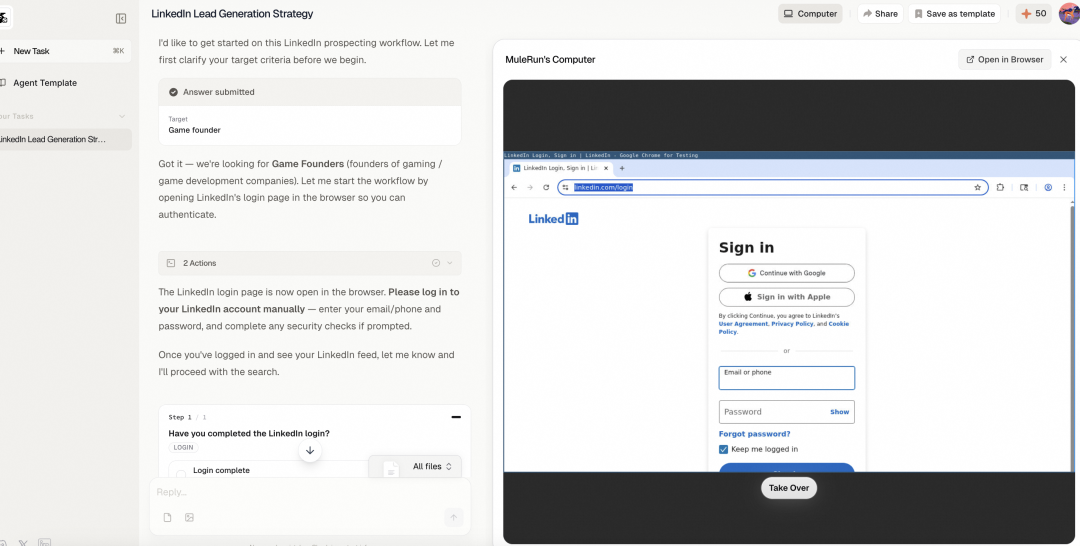Collapse the Step 1 question card
This screenshot has width=1080, height=546.
tap(456, 417)
